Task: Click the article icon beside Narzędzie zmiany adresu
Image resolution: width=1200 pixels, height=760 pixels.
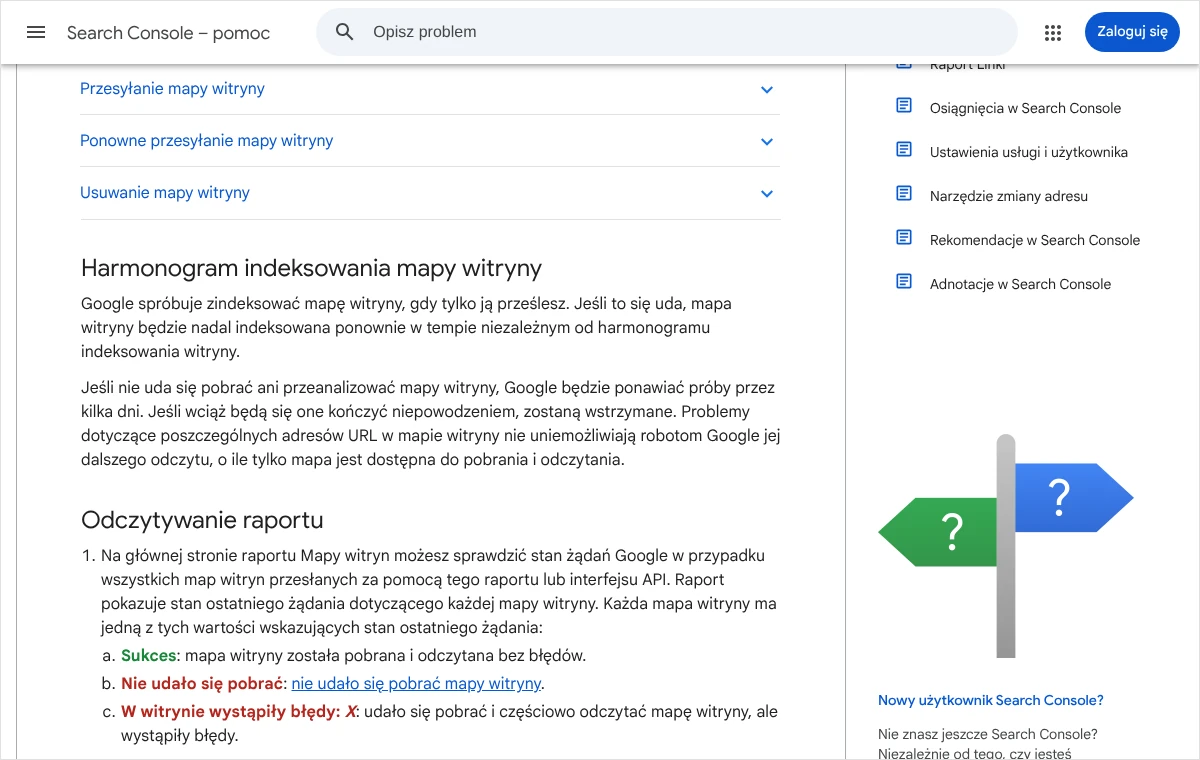Action: (904, 193)
